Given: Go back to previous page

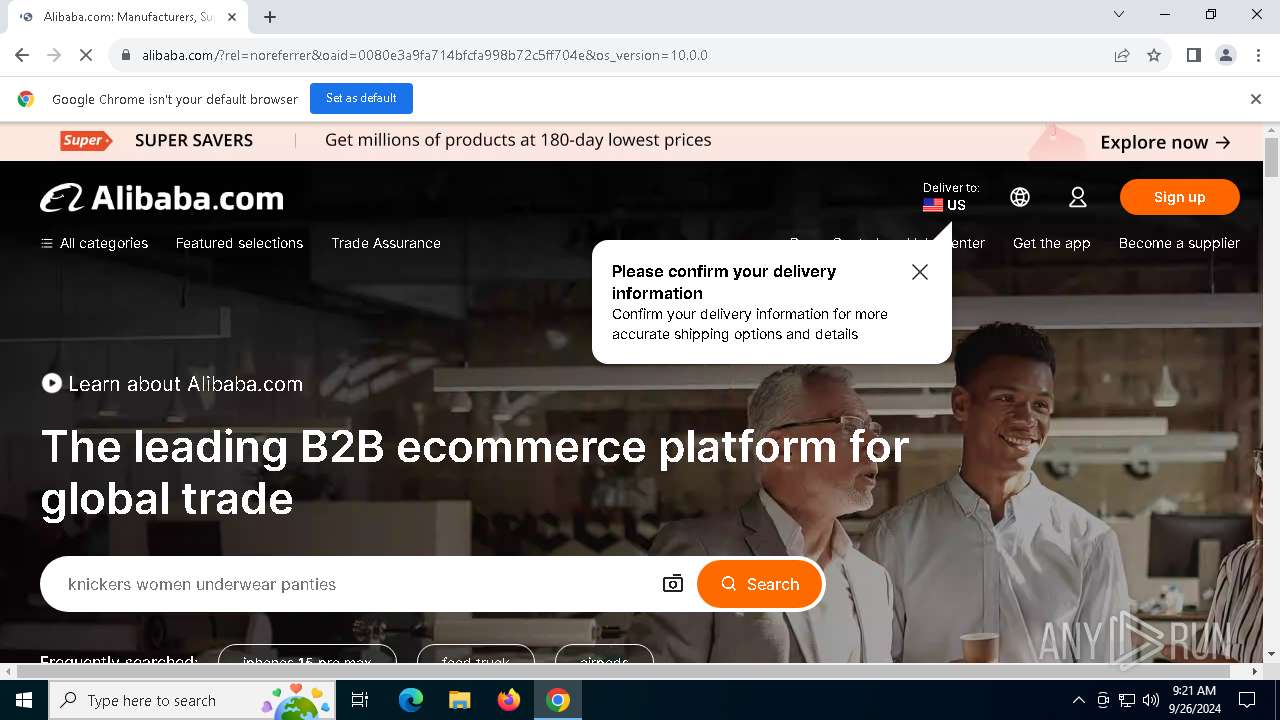Looking at the screenshot, I should tap(22, 55).
